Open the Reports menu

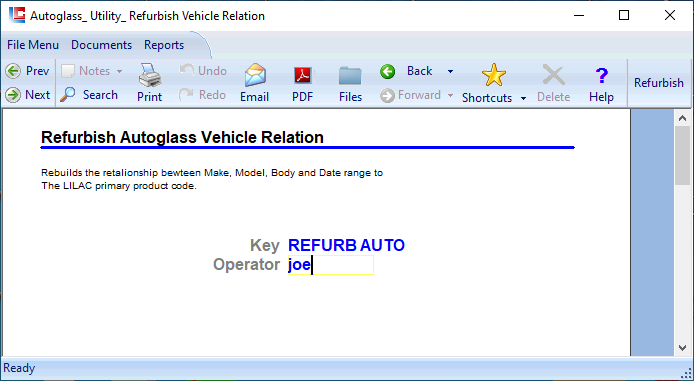(x=164, y=45)
